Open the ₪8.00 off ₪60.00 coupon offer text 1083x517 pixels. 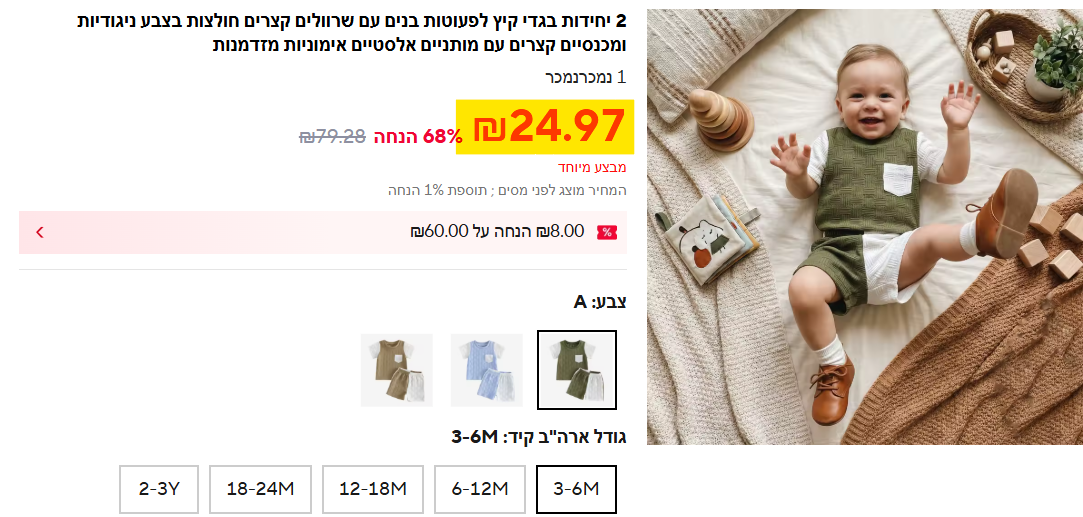pyautogui.click(x=497, y=231)
